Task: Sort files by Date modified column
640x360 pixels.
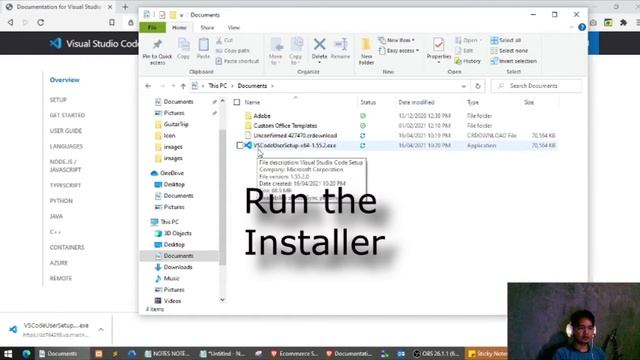Action: click(416, 102)
